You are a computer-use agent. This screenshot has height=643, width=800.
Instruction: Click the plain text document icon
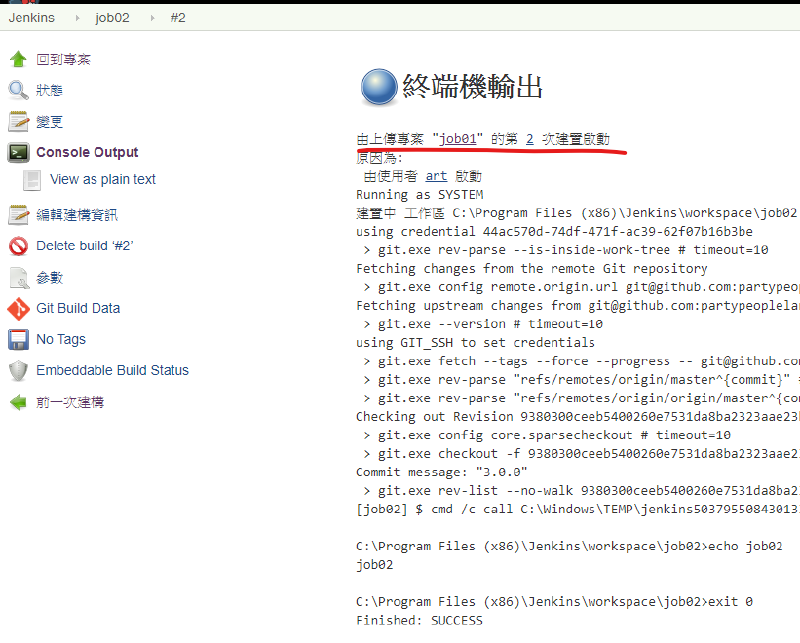click(x=33, y=180)
